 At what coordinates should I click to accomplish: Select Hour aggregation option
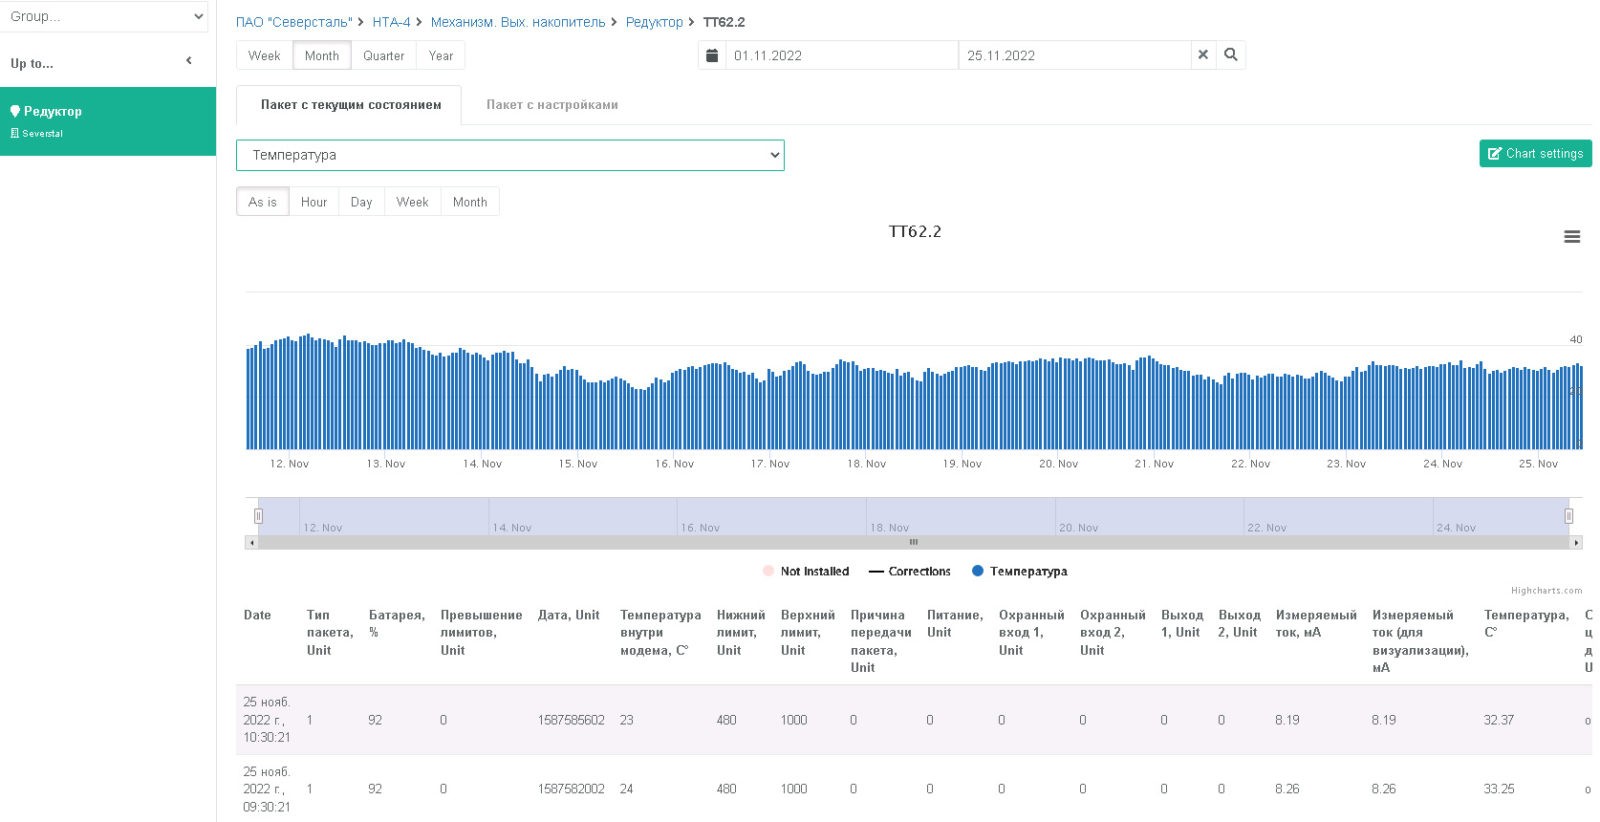pos(314,201)
